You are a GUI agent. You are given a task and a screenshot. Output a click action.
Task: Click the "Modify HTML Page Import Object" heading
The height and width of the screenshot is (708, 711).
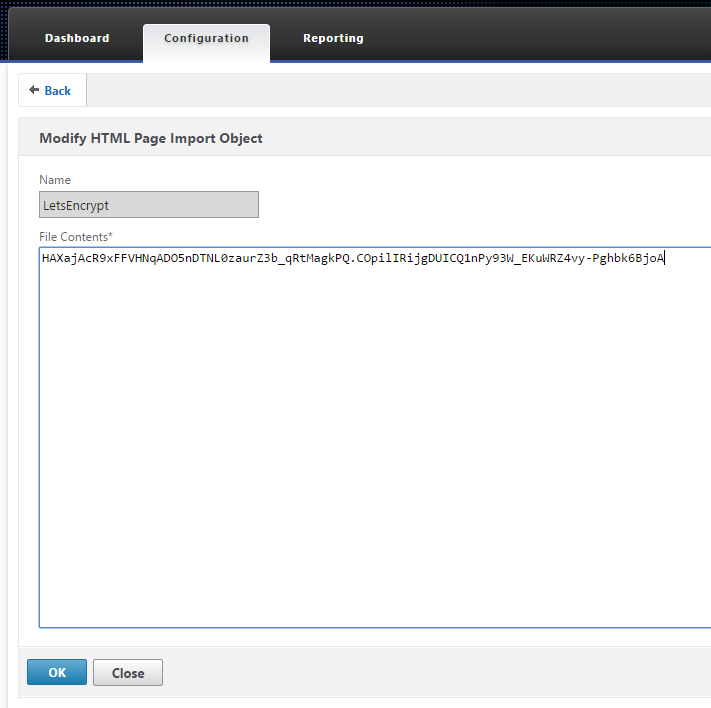(x=151, y=138)
